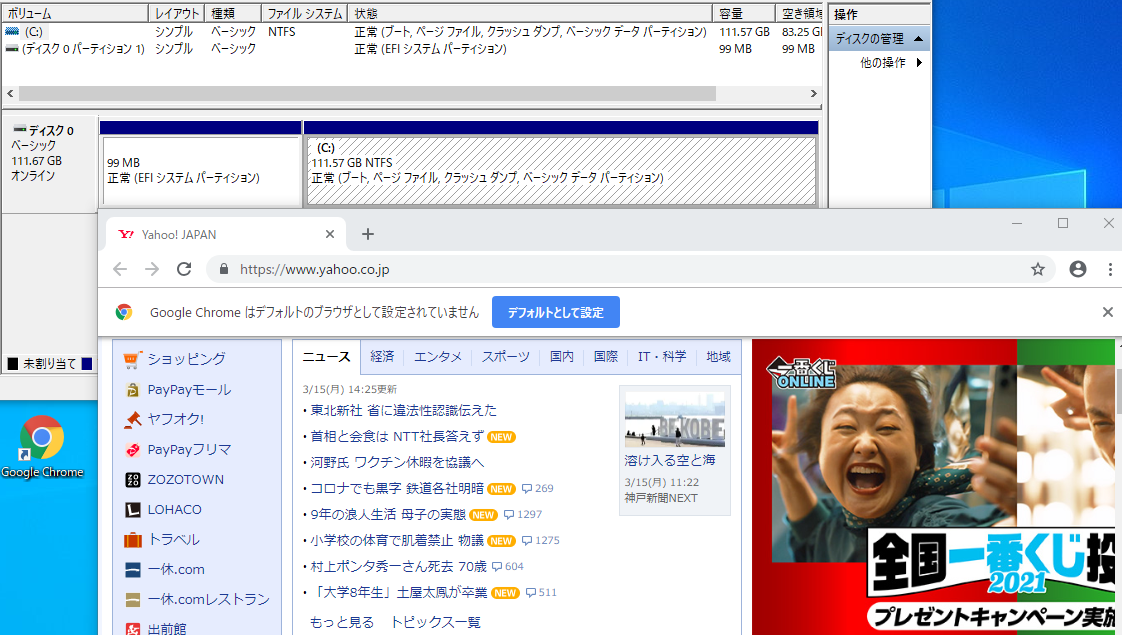Screen dimensions: 1122x635
Task: Select the (C:) 111.57 GB NTFS partition block
Action: 562,170
